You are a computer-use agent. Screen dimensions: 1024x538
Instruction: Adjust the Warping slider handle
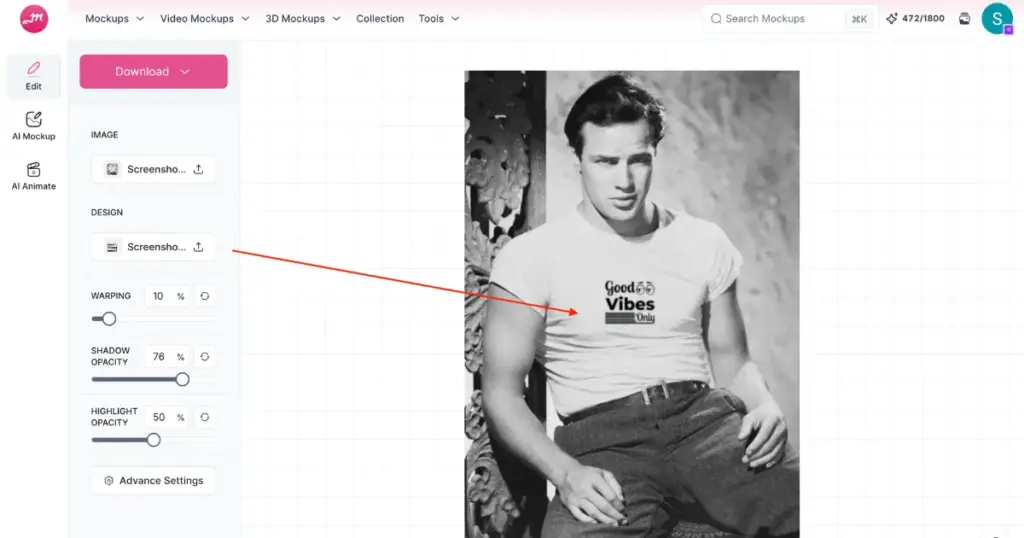(109, 319)
